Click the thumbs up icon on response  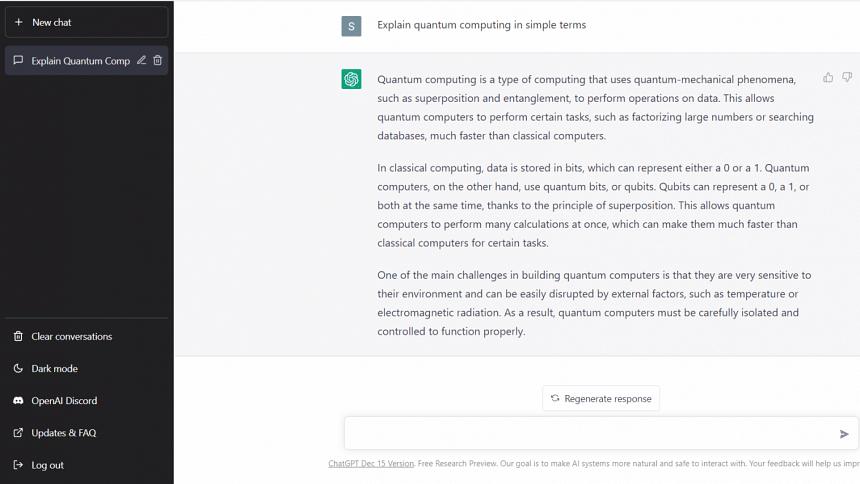click(828, 78)
